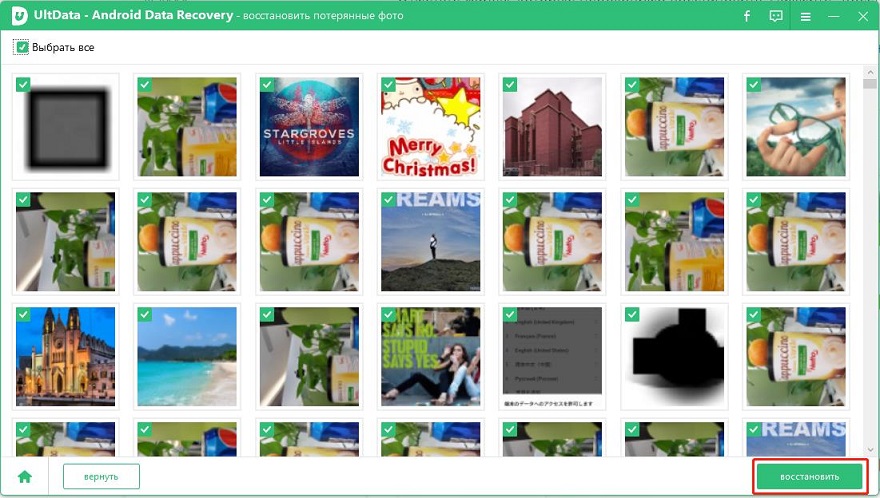
Task: Uncheck the green glasses photo checkbox
Action: click(753, 84)
